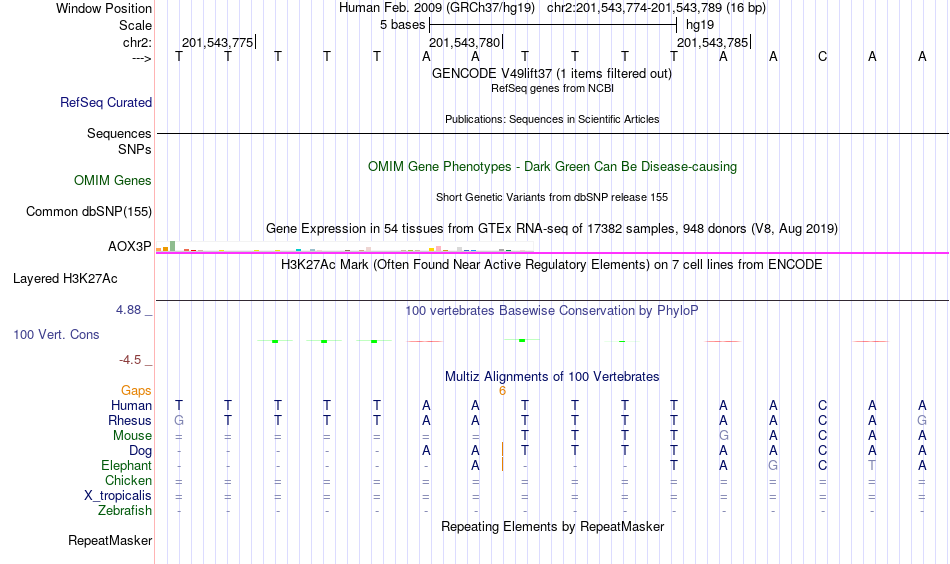The image size is (950, 564).
Task: Click the orange insertion bar in the Elephant row
Action: pos(502,464)
